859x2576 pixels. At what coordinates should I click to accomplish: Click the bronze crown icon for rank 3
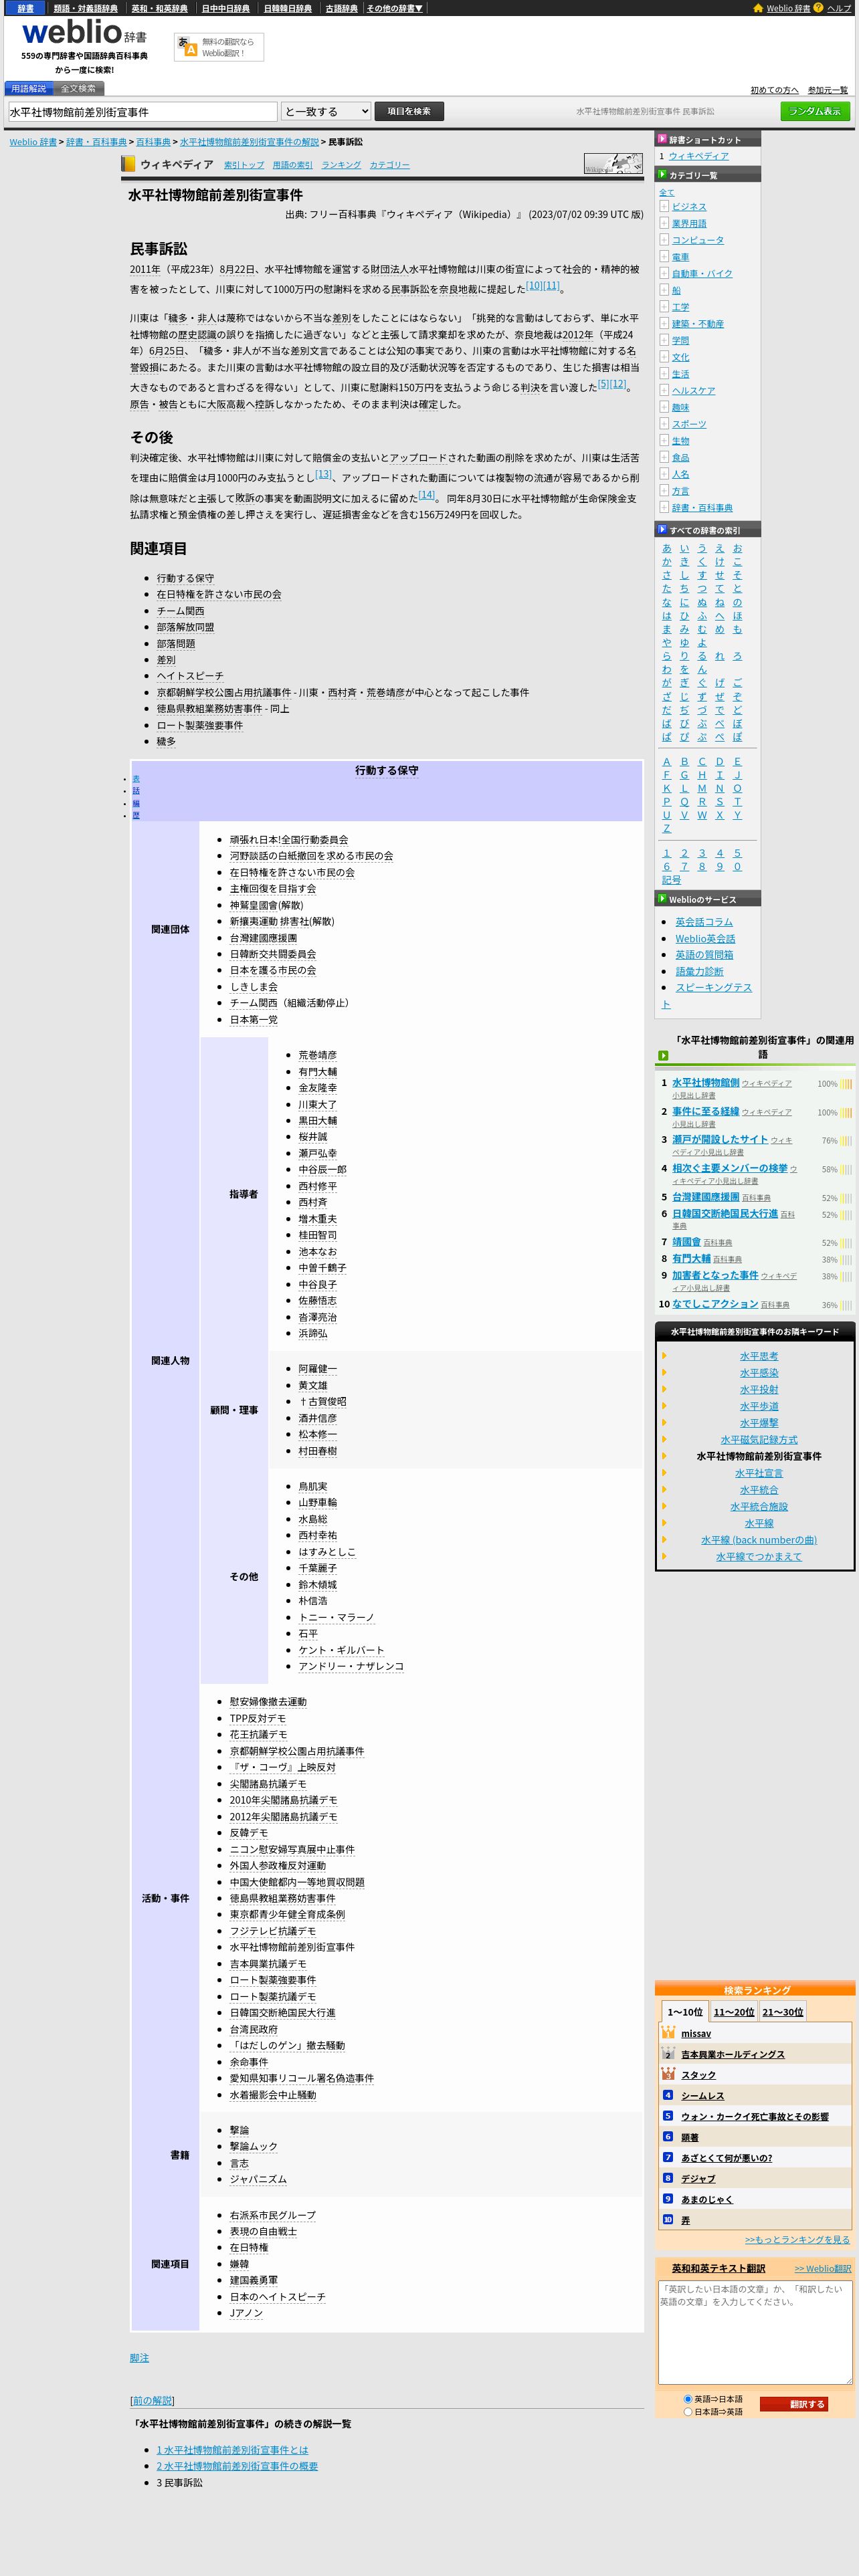(668, 2074)
